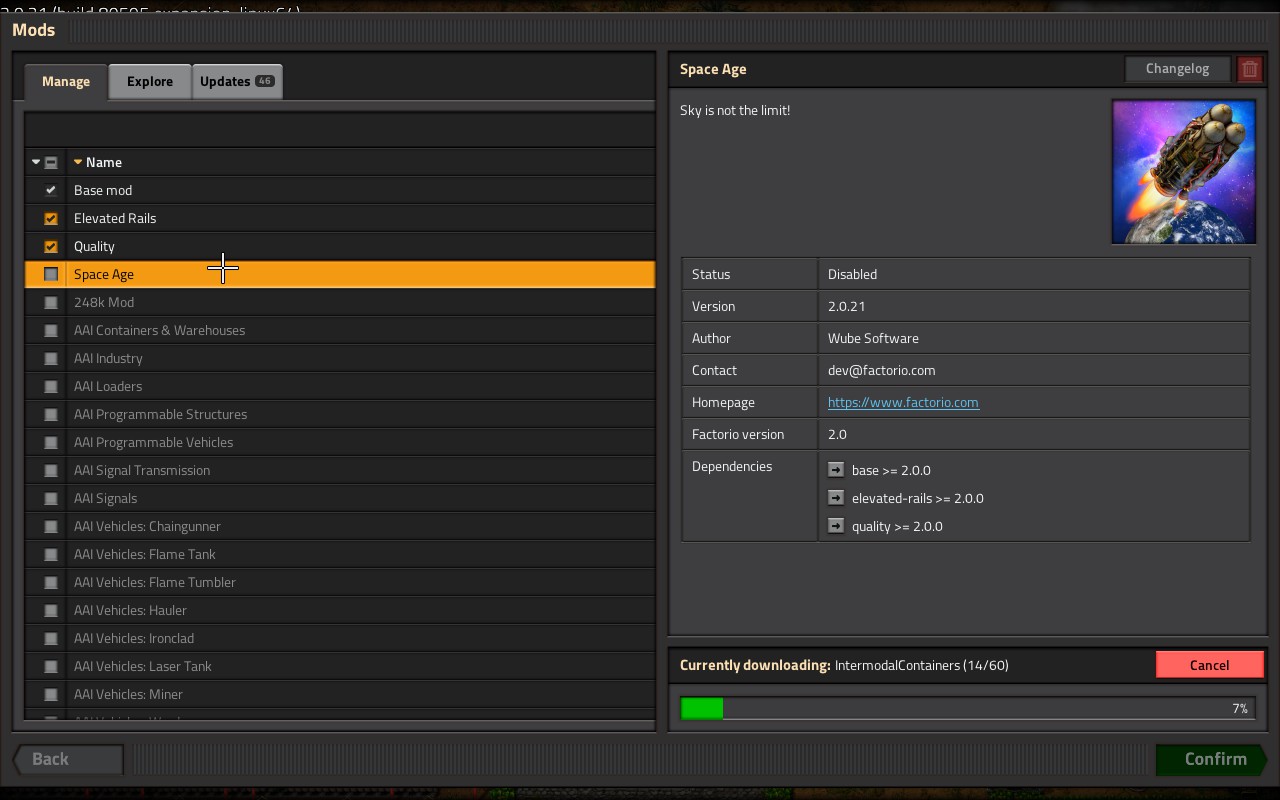Go Back from the Mods screen
The width and height of the screenshot is (1280, 800).
(x=68, y=759)
